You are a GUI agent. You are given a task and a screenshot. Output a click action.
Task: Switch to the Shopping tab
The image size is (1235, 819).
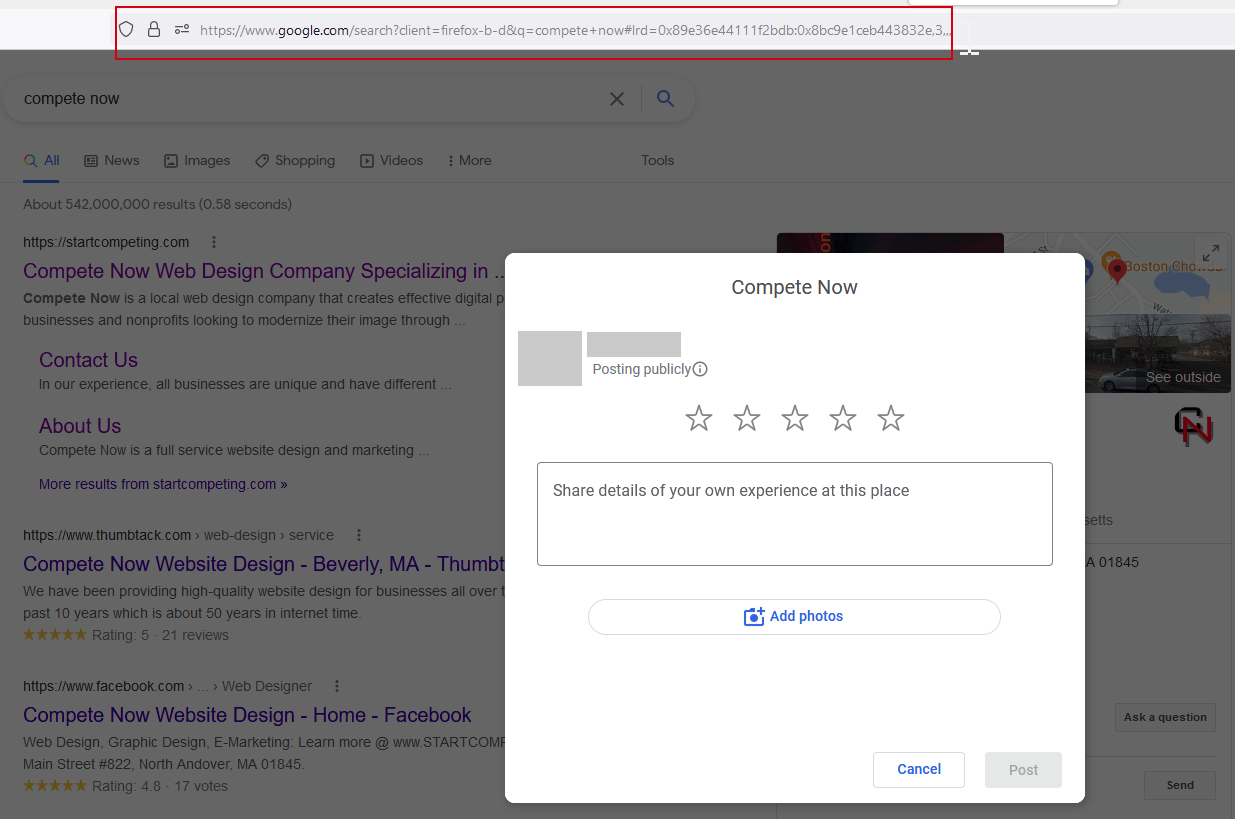pyautogui.click(x=295, y=160)
